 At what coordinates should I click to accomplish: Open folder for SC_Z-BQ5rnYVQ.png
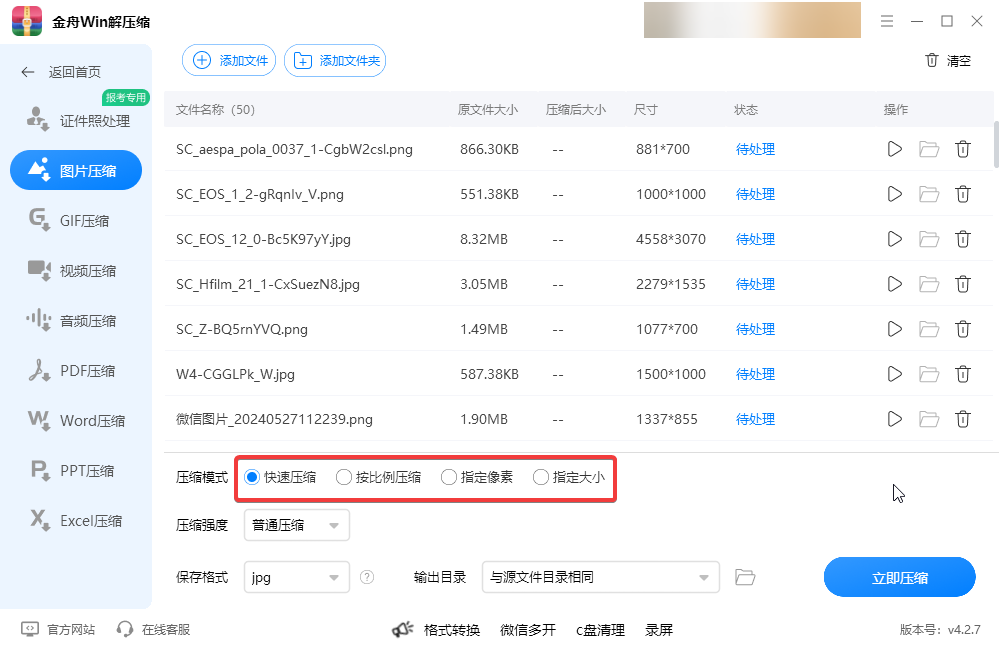929,329
